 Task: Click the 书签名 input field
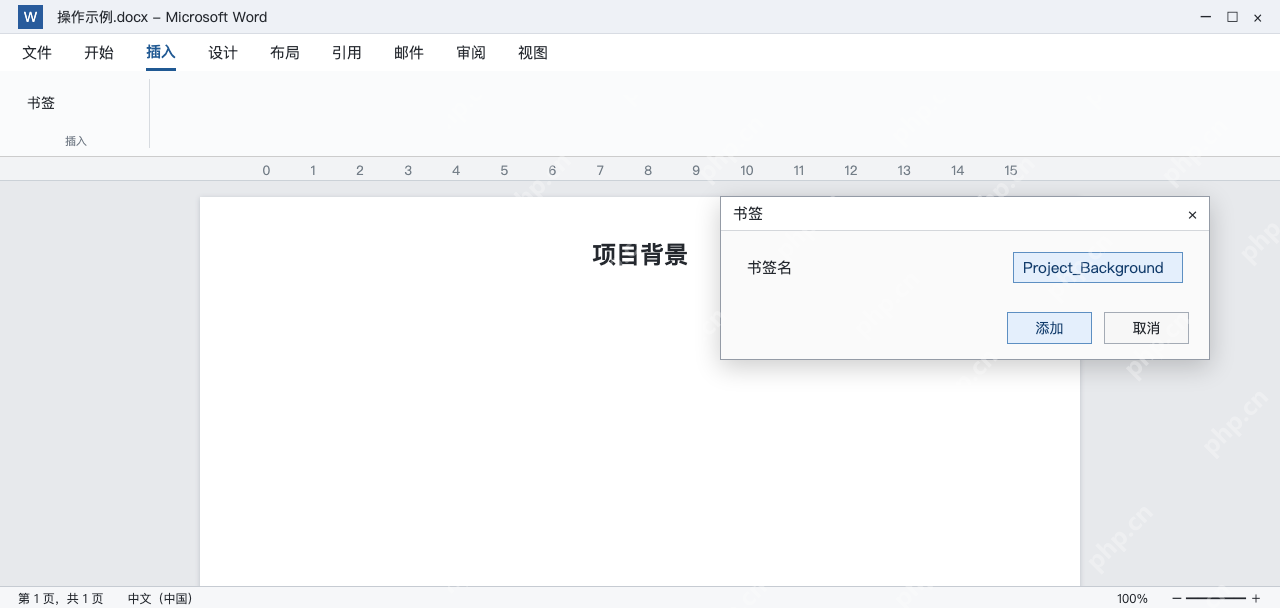(x=1098, y=268)
